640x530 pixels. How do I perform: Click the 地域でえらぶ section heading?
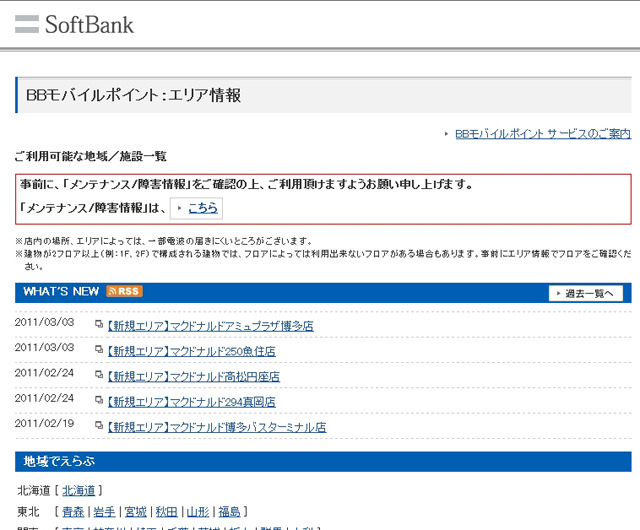tap(59, 461)
